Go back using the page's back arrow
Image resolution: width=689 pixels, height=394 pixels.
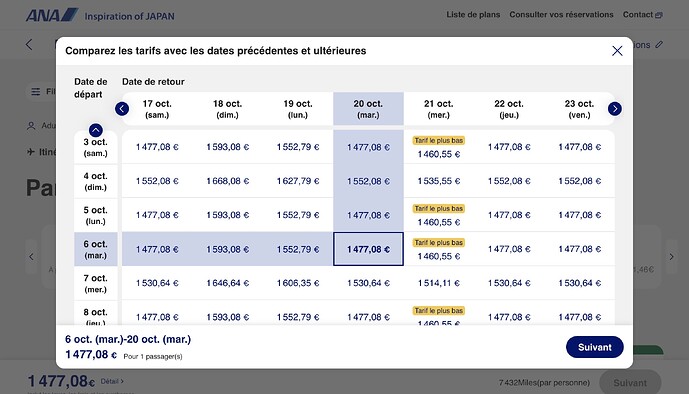(29, 44)
